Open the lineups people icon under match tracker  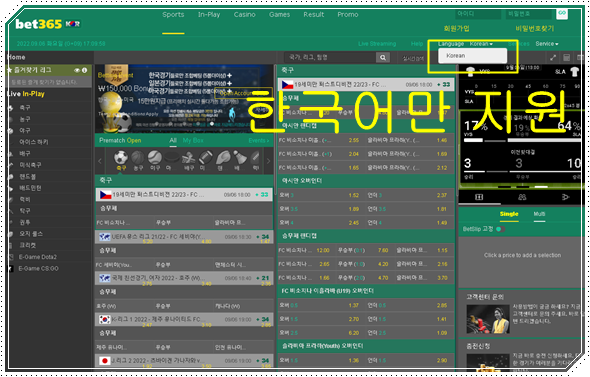[522, 197]
